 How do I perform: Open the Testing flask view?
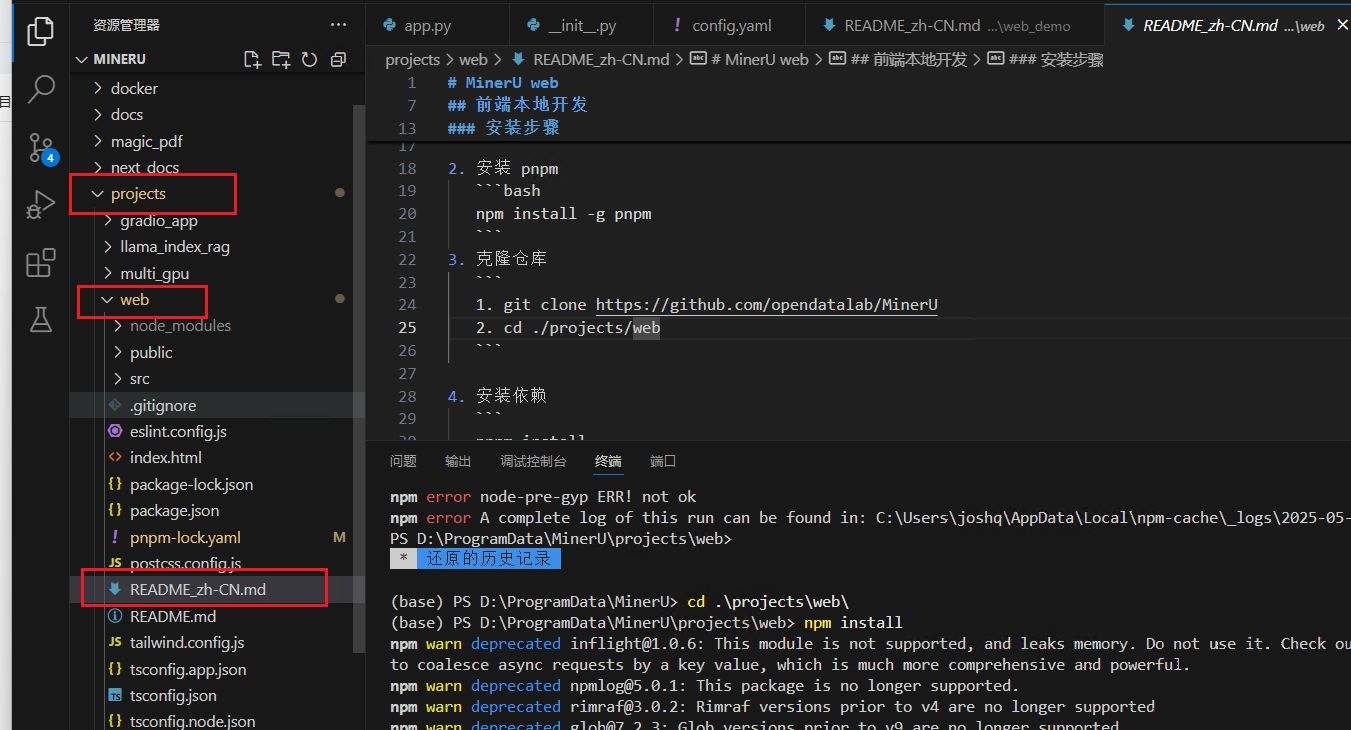[41, 320]
